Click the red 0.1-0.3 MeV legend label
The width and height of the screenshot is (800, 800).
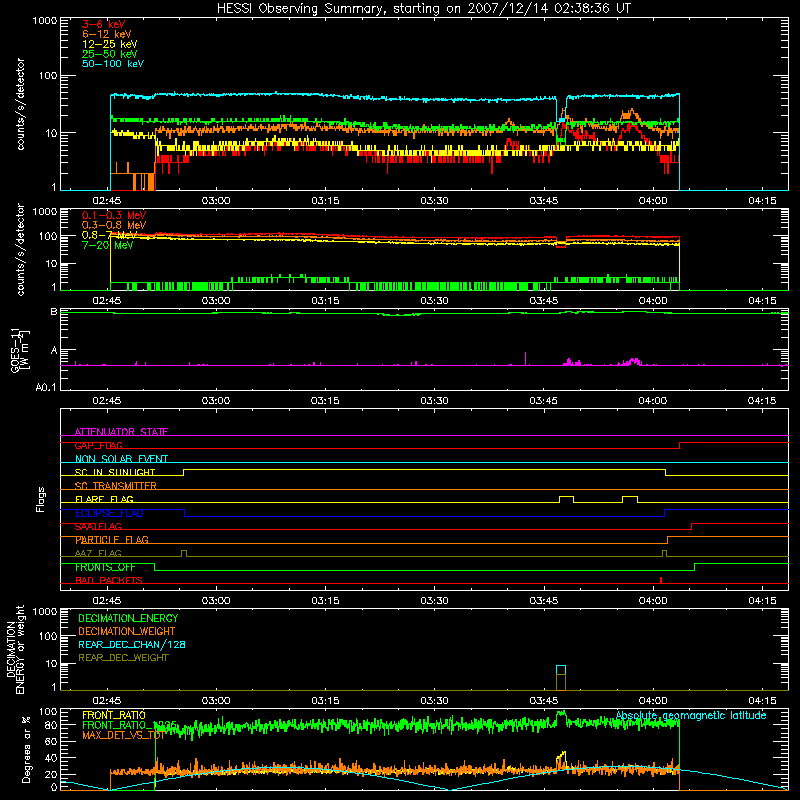pyautogui.click(x=114, y=215)
